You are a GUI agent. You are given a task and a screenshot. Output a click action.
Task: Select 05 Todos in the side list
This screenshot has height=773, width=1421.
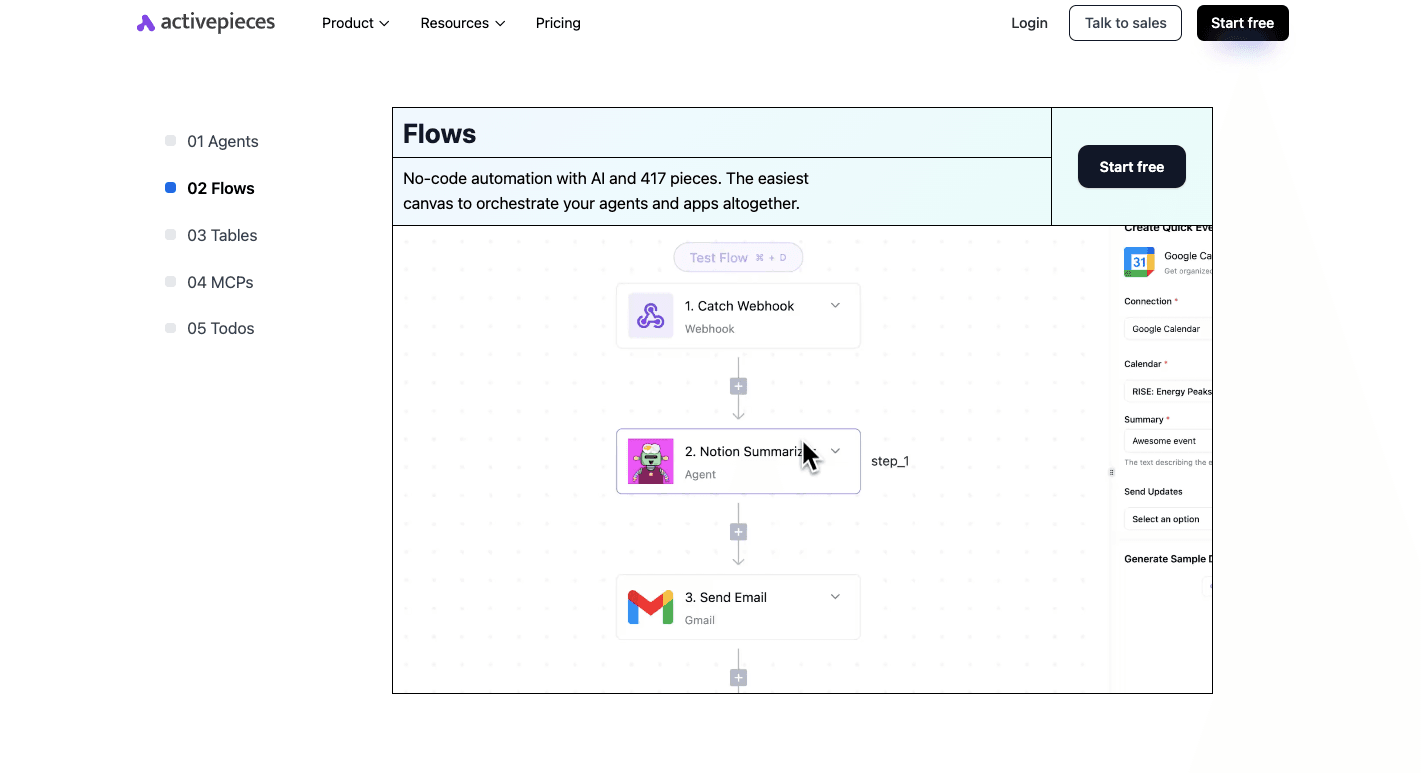210,328
